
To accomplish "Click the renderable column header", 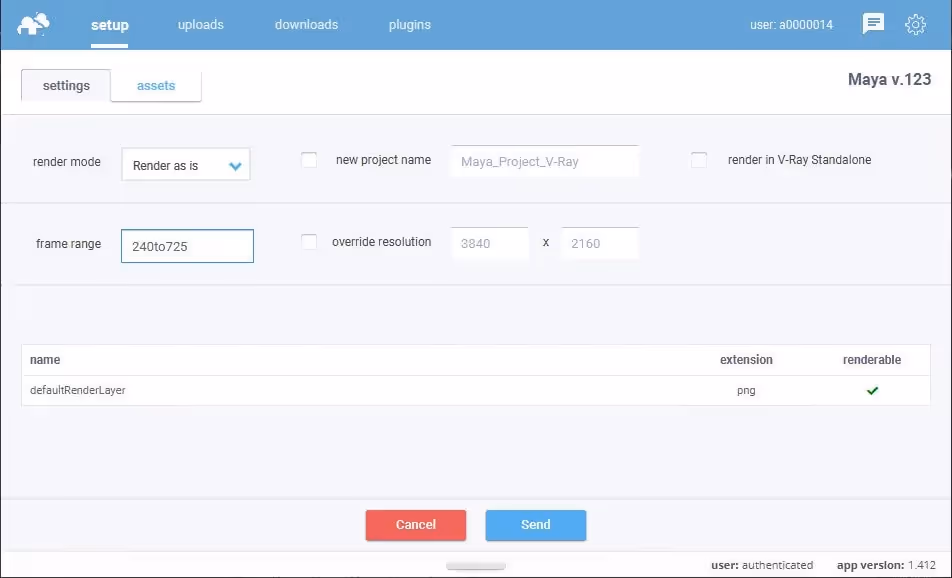I will (x=872, y=360).
